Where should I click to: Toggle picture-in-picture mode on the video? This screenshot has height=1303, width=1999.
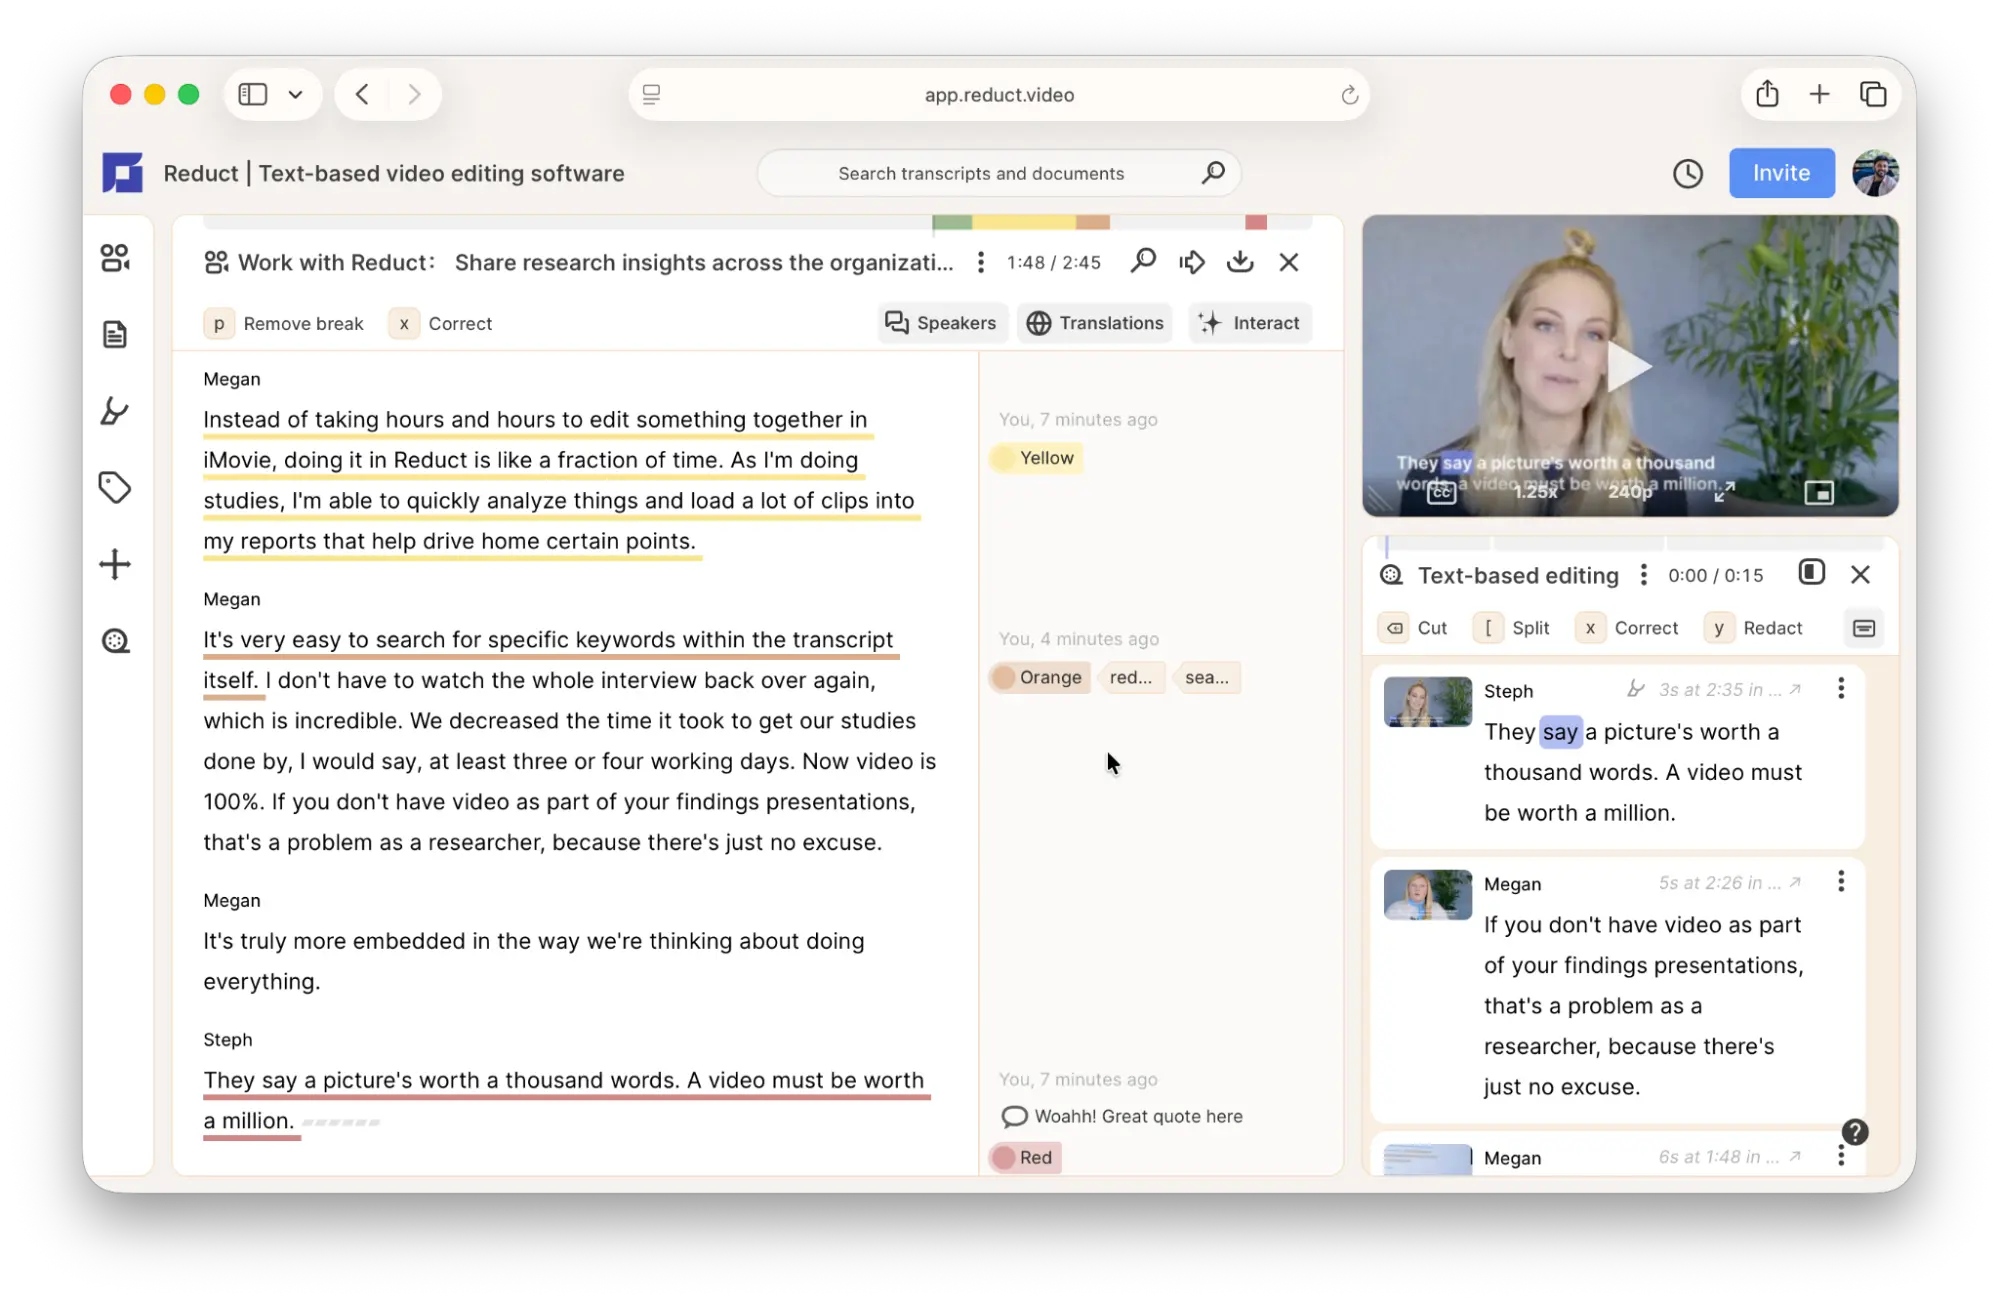pyautogui.click(x=1818, y=492)
